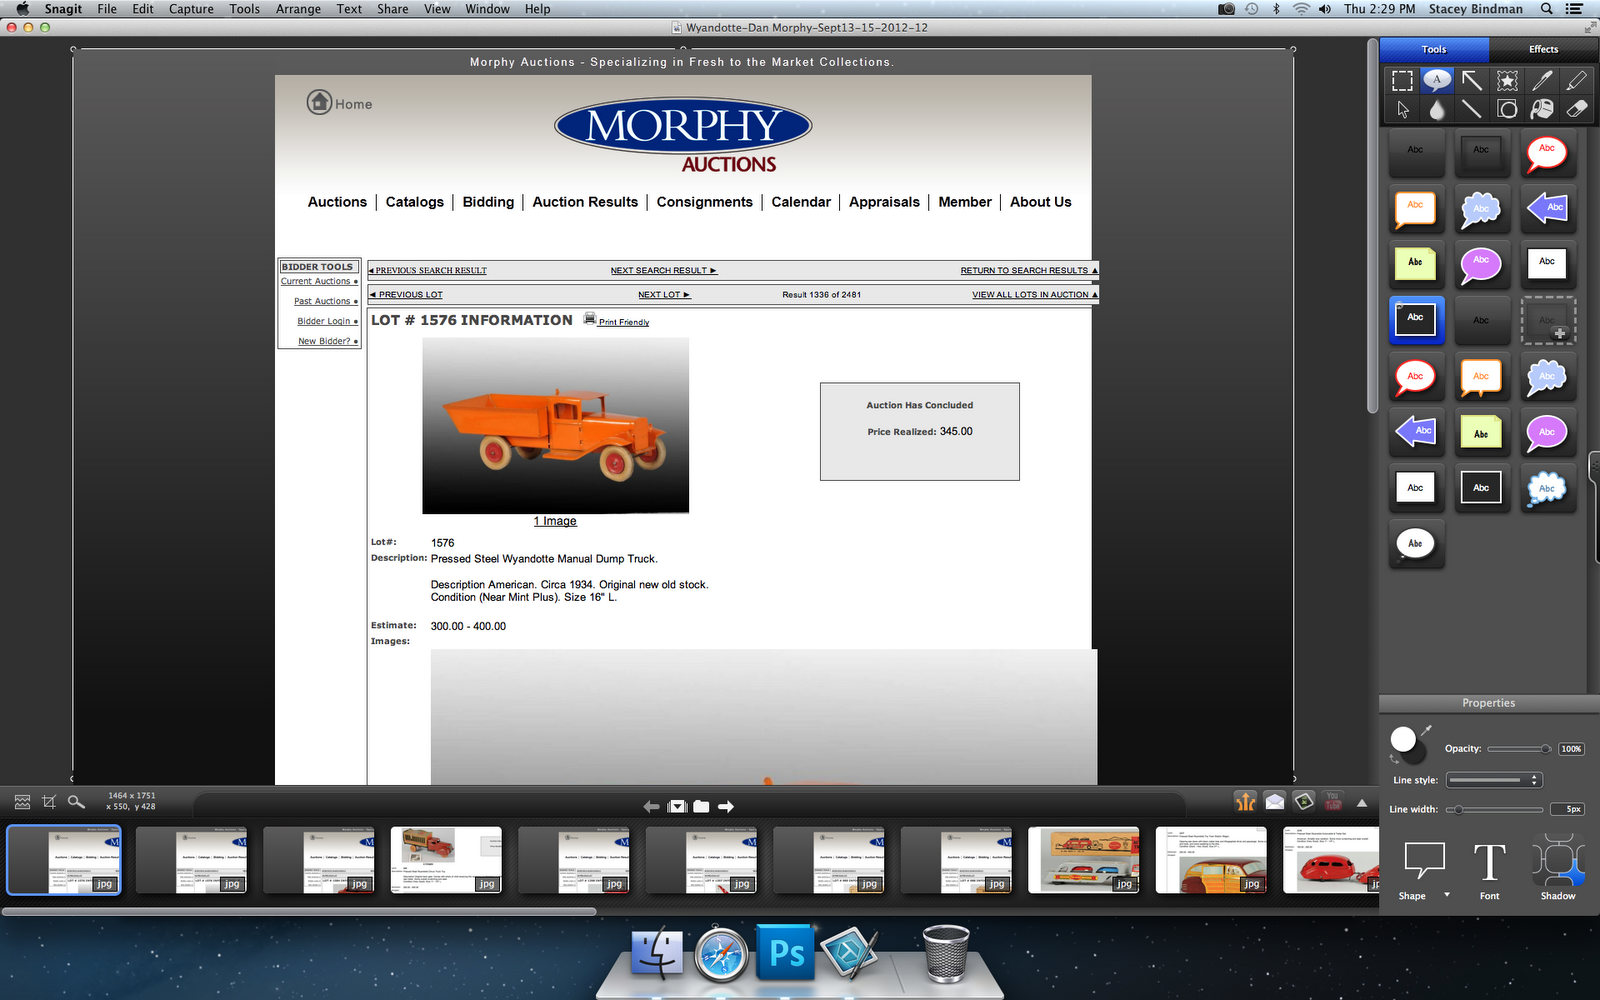Select the Arrow drawing tool
The height and width of the screenshot is (1000, 1600).
coord(1472,81)
